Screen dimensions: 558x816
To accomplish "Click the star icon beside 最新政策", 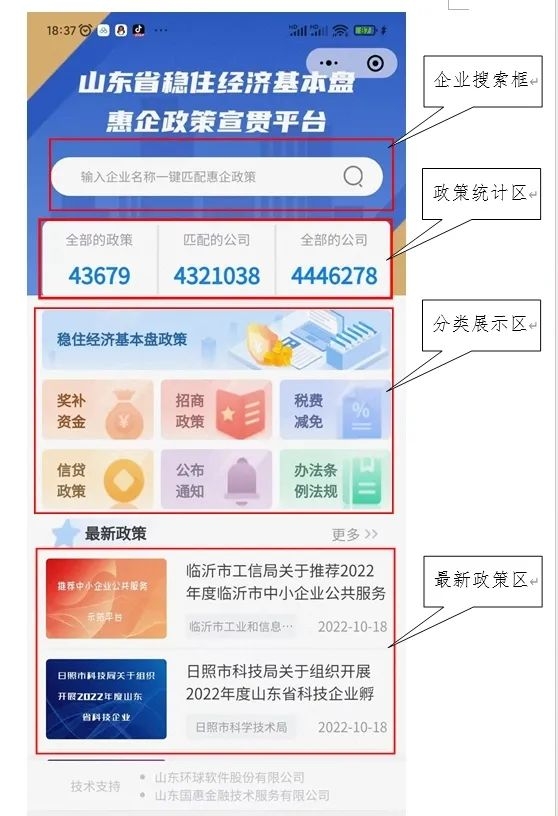I will point(65,533).
